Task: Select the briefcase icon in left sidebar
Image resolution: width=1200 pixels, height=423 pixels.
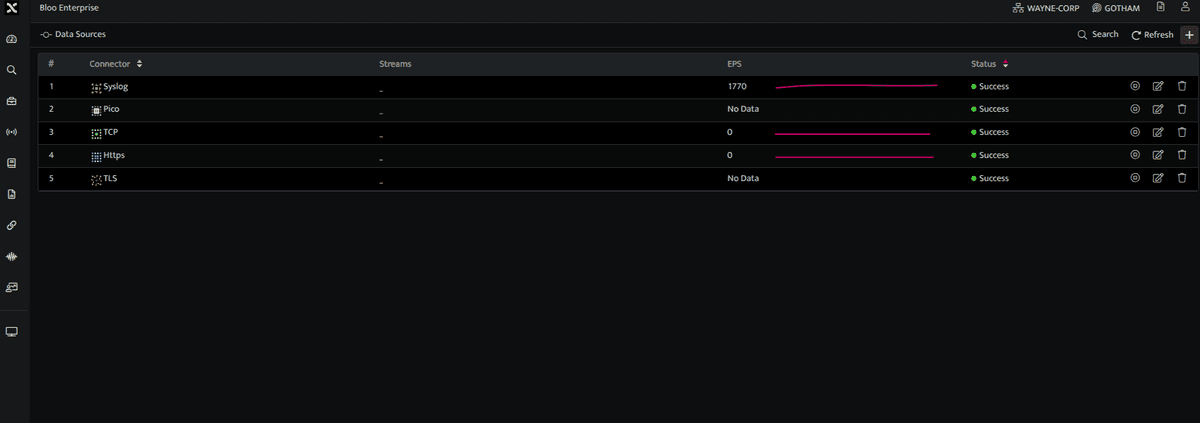Action: click(x=12, y=101)
